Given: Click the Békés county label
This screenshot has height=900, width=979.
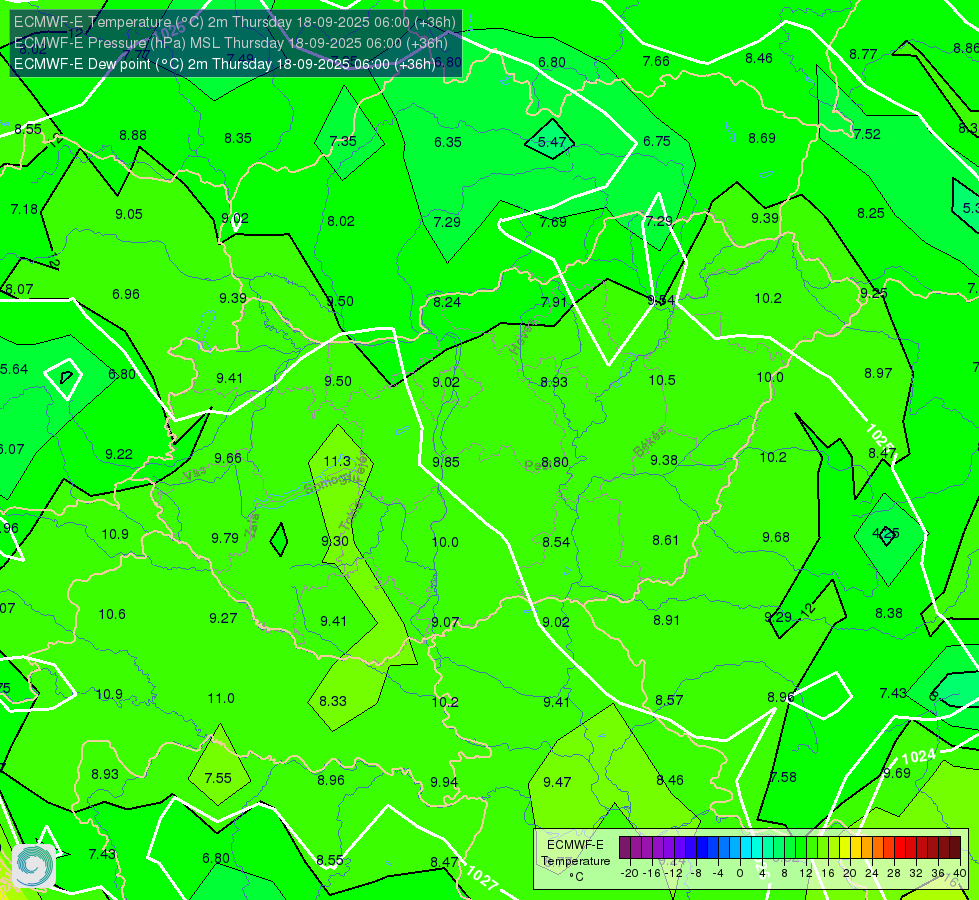Looking at the screenshot, I should 649,442.
